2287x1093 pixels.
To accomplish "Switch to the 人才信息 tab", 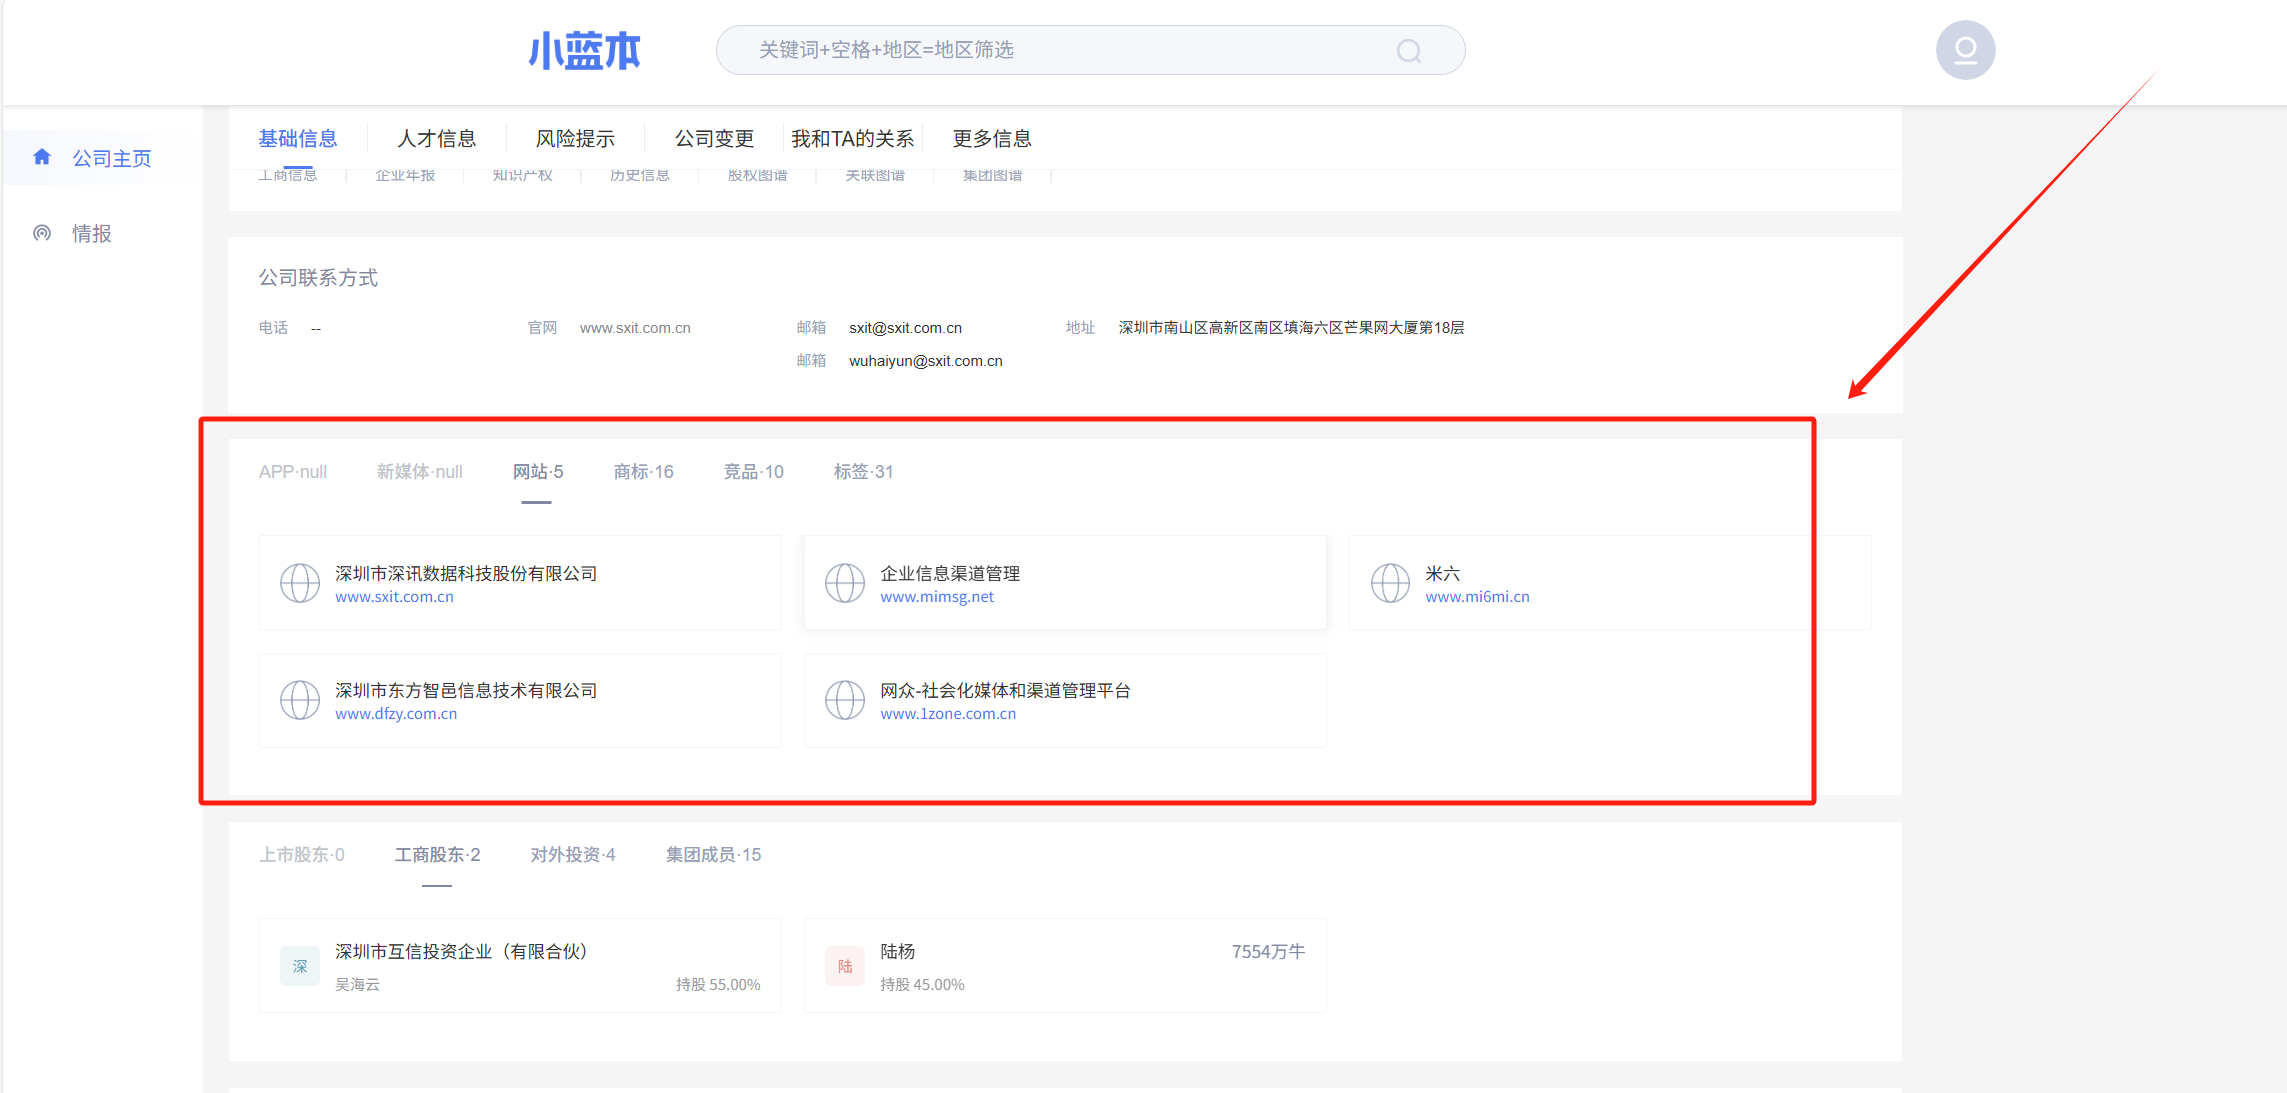I will pos(437,138).
